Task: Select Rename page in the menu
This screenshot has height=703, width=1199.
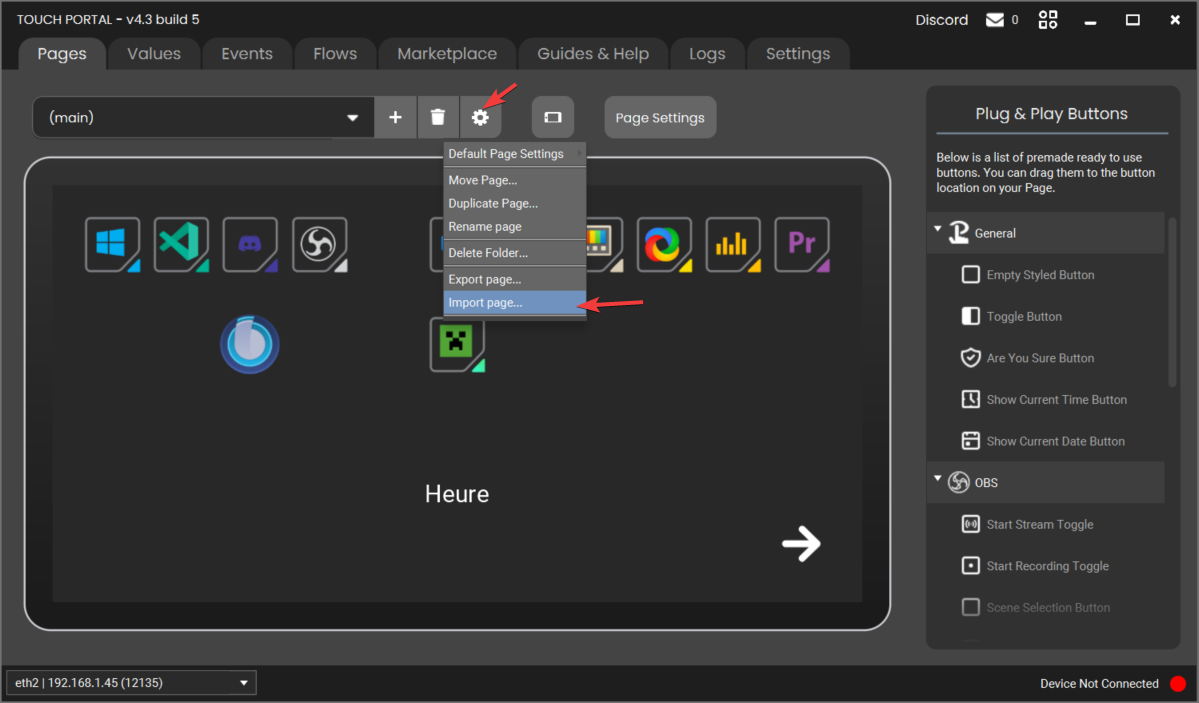Action: (x=515, y=226)
